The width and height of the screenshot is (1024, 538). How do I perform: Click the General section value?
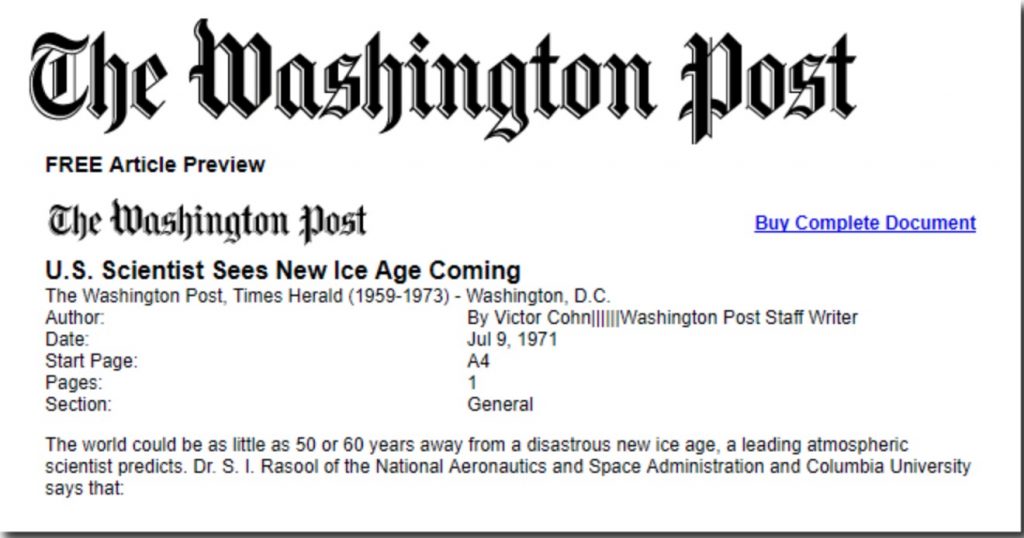pos(500,404)
